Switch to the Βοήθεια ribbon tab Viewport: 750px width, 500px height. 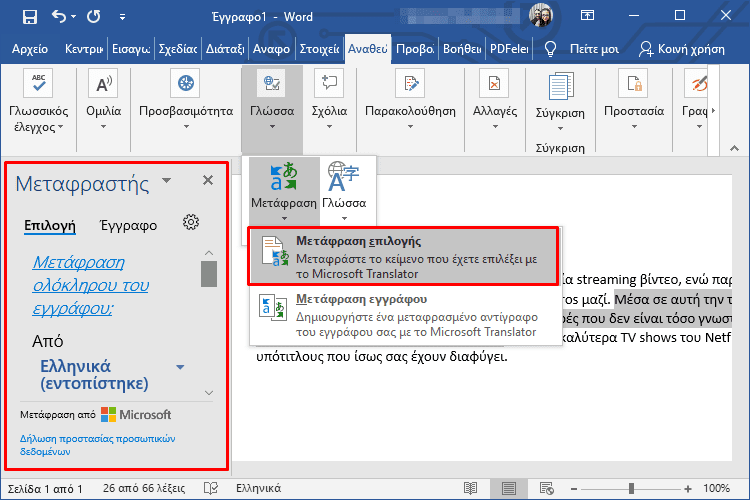click(462, 49)
